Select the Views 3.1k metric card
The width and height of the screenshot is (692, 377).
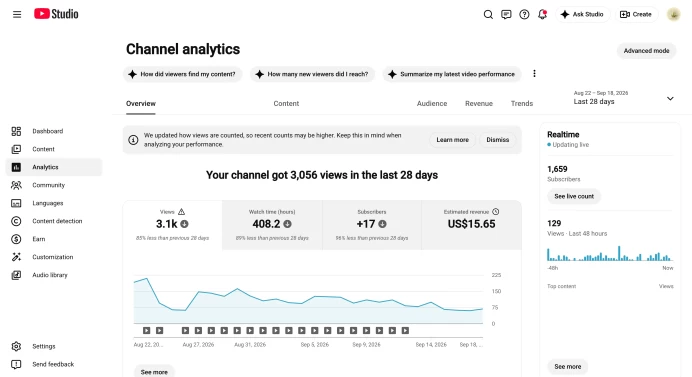click(173, 225)
